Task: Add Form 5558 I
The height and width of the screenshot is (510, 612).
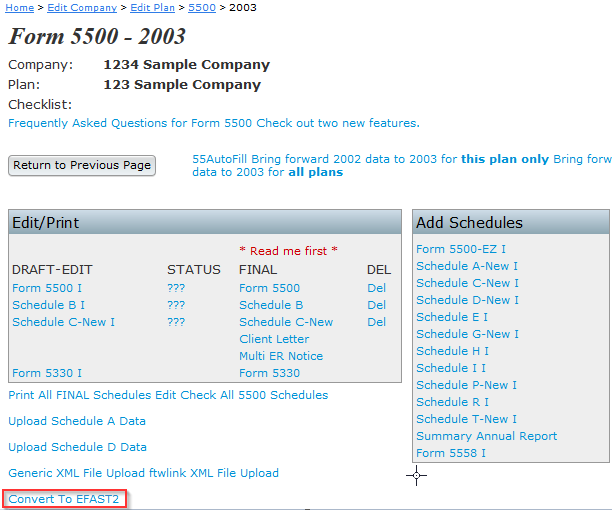Action: 451,453
